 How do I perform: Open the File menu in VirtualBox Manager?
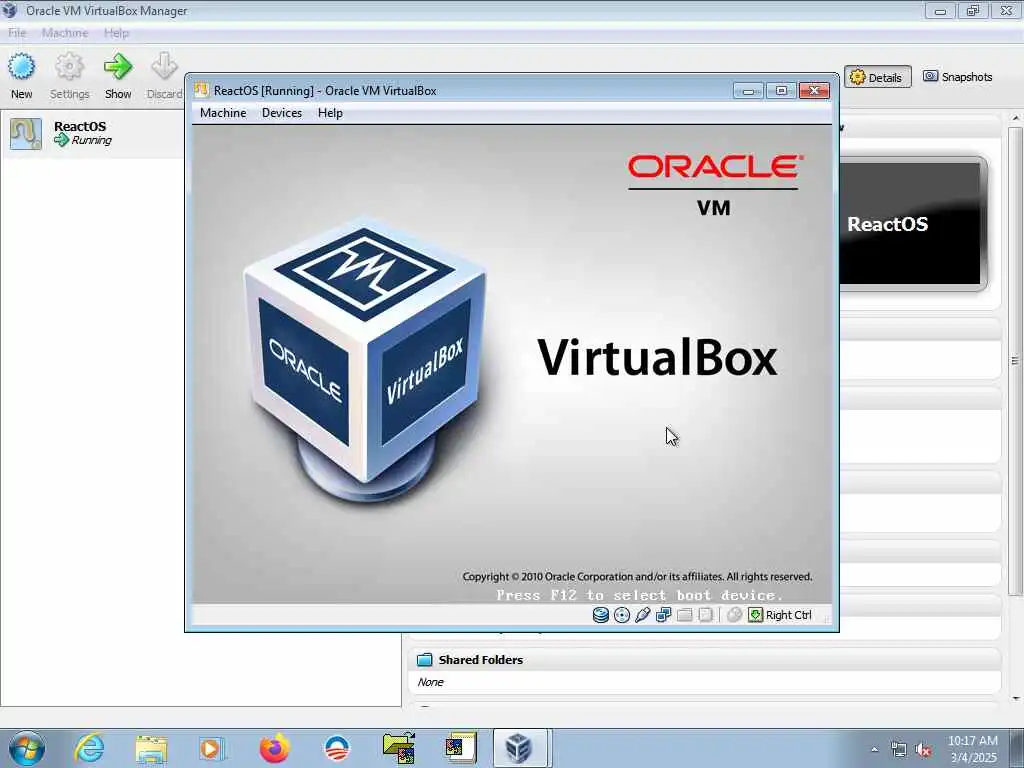[x=17, y=33]
